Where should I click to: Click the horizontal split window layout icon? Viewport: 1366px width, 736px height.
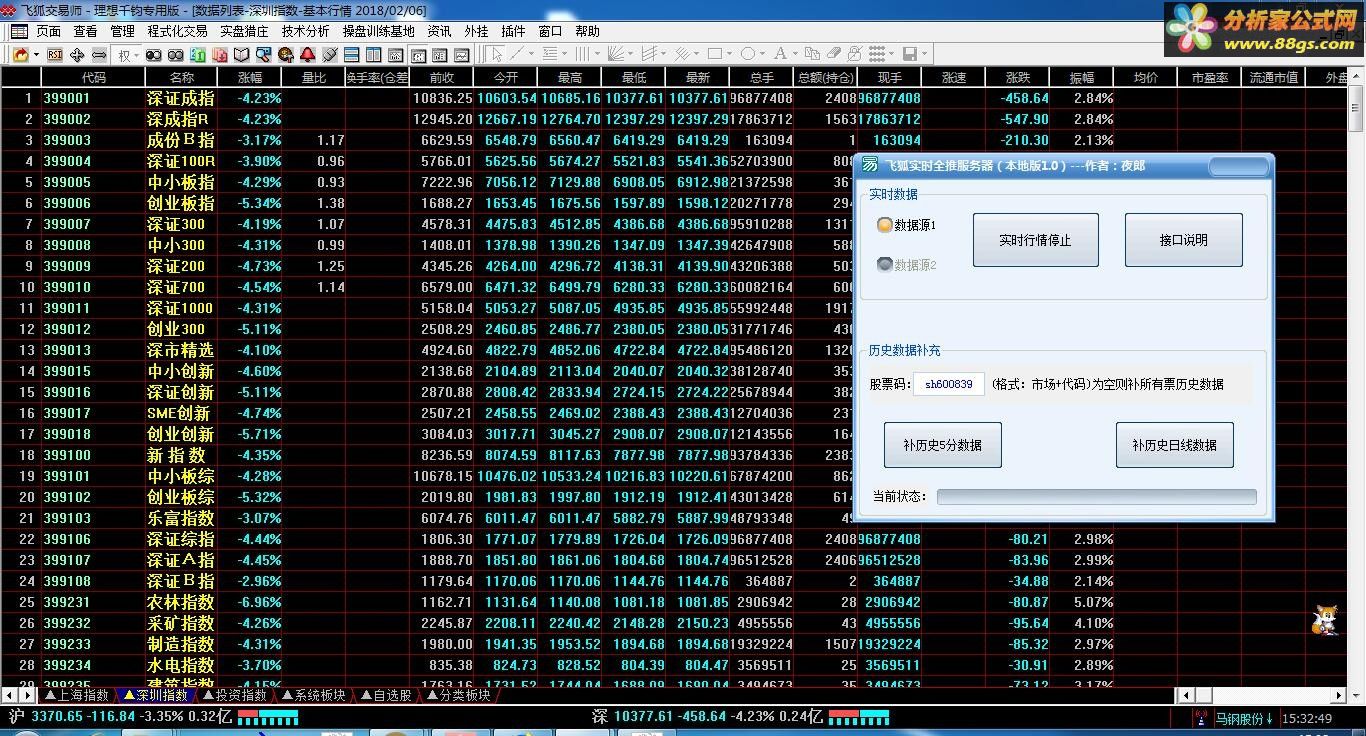pos(351,54)
